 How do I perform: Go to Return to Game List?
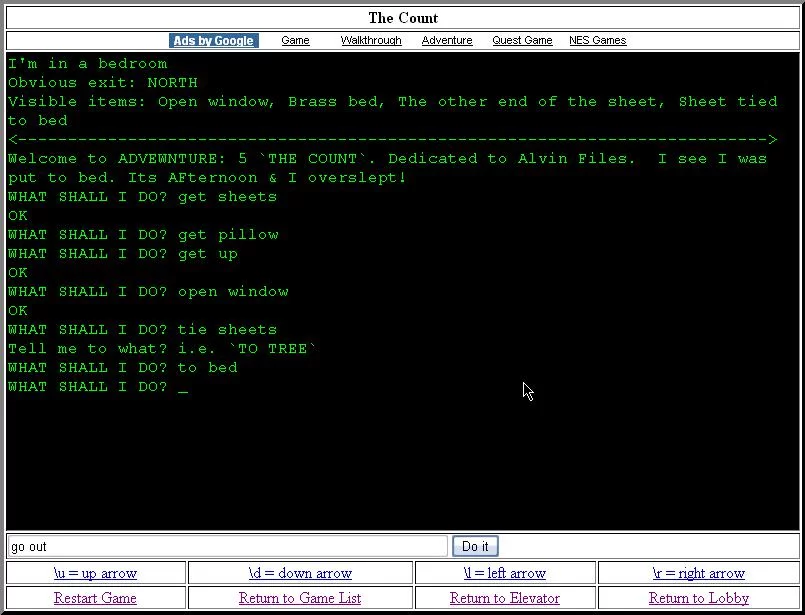(300, 598)
